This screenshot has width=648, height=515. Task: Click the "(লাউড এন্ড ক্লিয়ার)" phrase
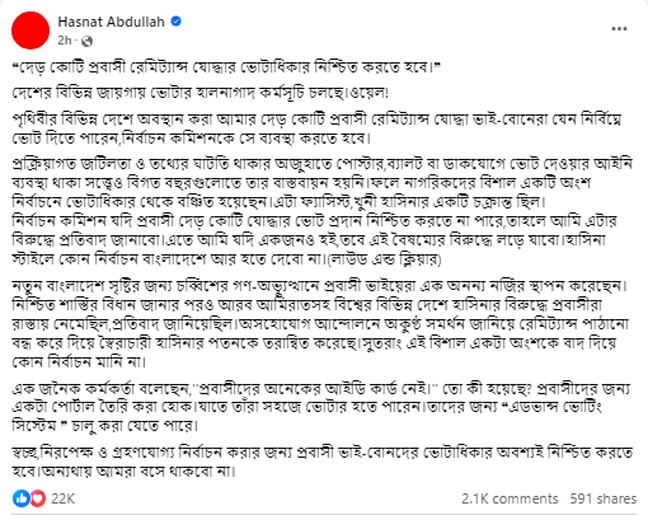pos(383,259)
